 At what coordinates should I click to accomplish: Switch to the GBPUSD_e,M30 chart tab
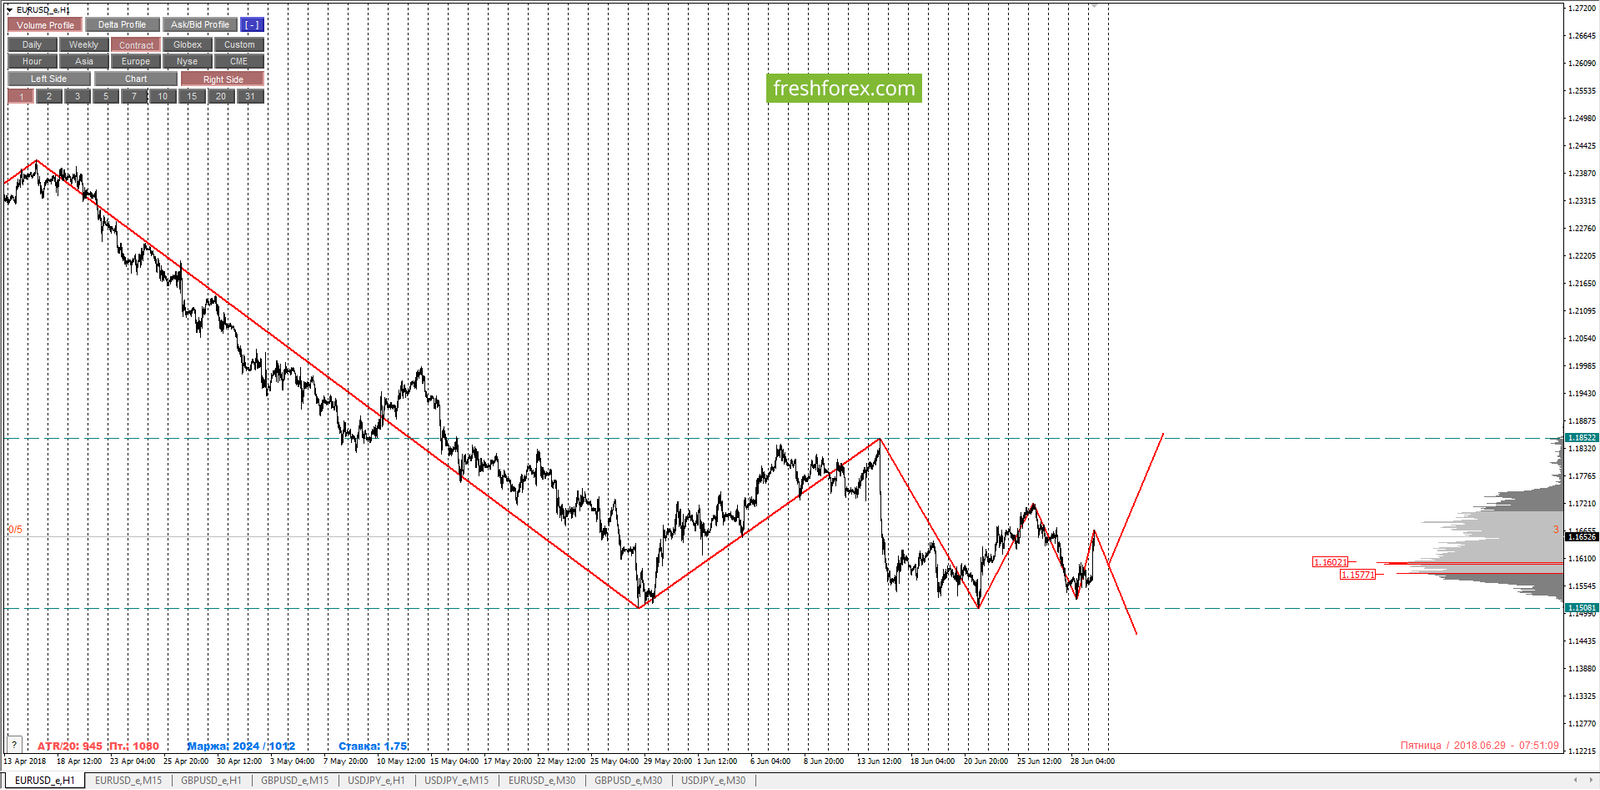(x=628, y=780)
